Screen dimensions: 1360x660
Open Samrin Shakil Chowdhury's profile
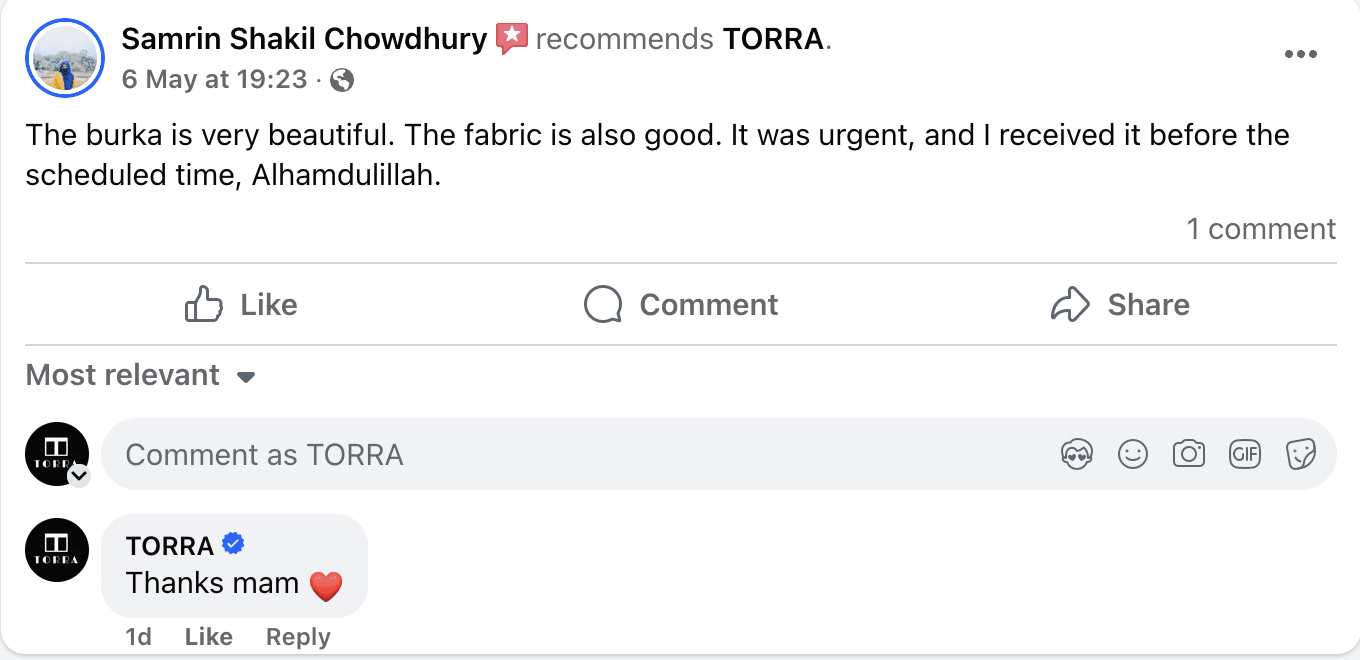302,38
